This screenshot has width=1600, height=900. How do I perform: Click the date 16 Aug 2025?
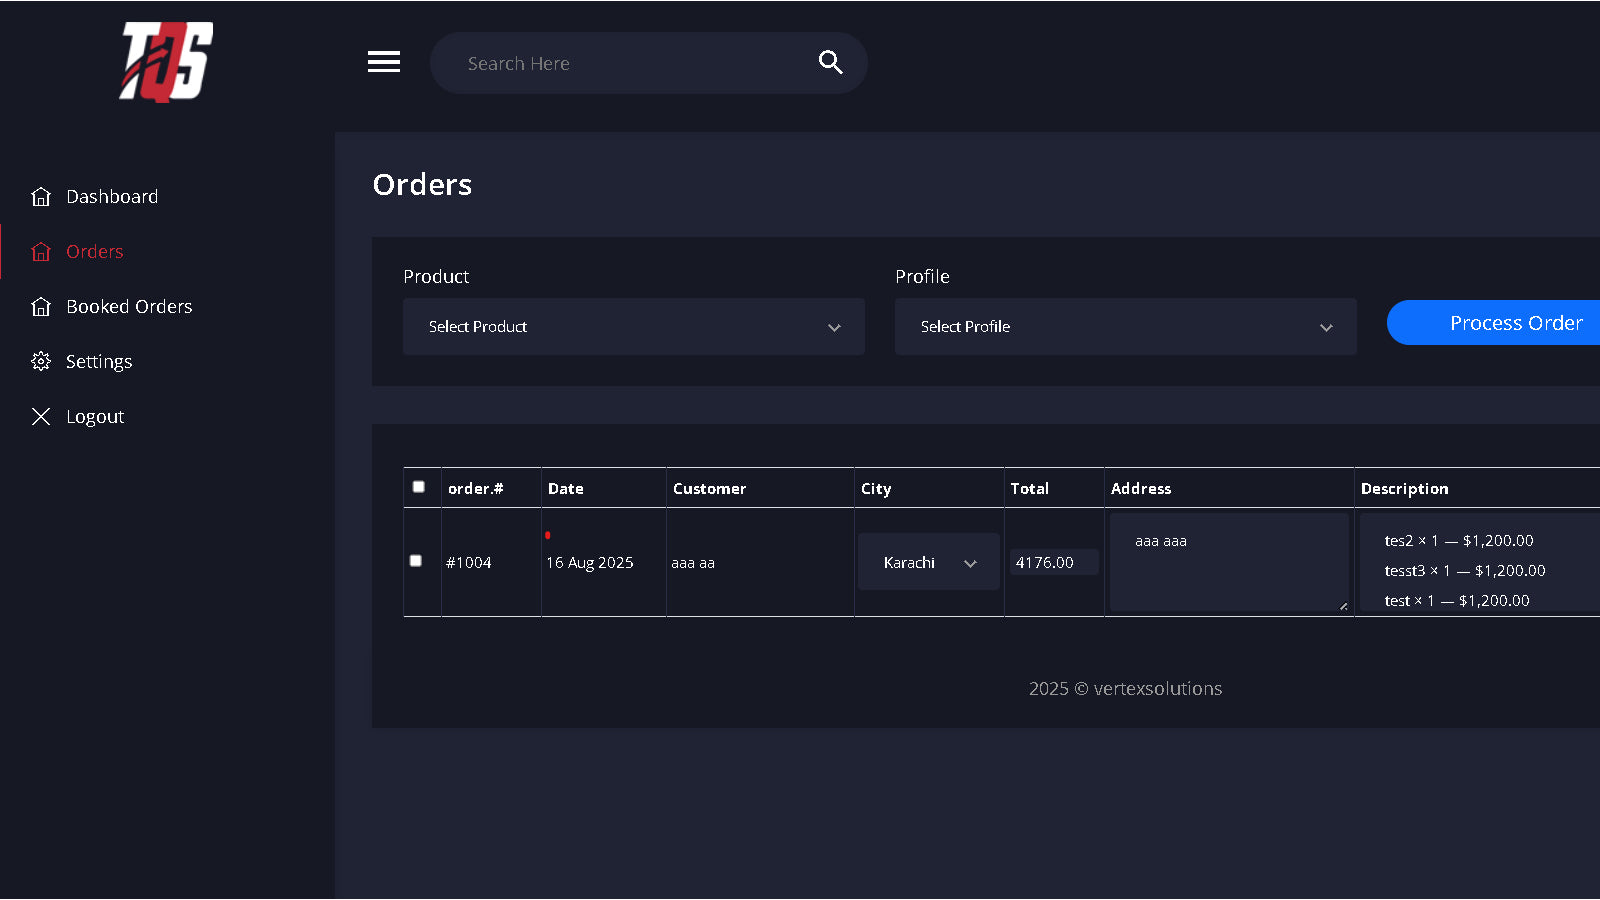click(590, 563)
